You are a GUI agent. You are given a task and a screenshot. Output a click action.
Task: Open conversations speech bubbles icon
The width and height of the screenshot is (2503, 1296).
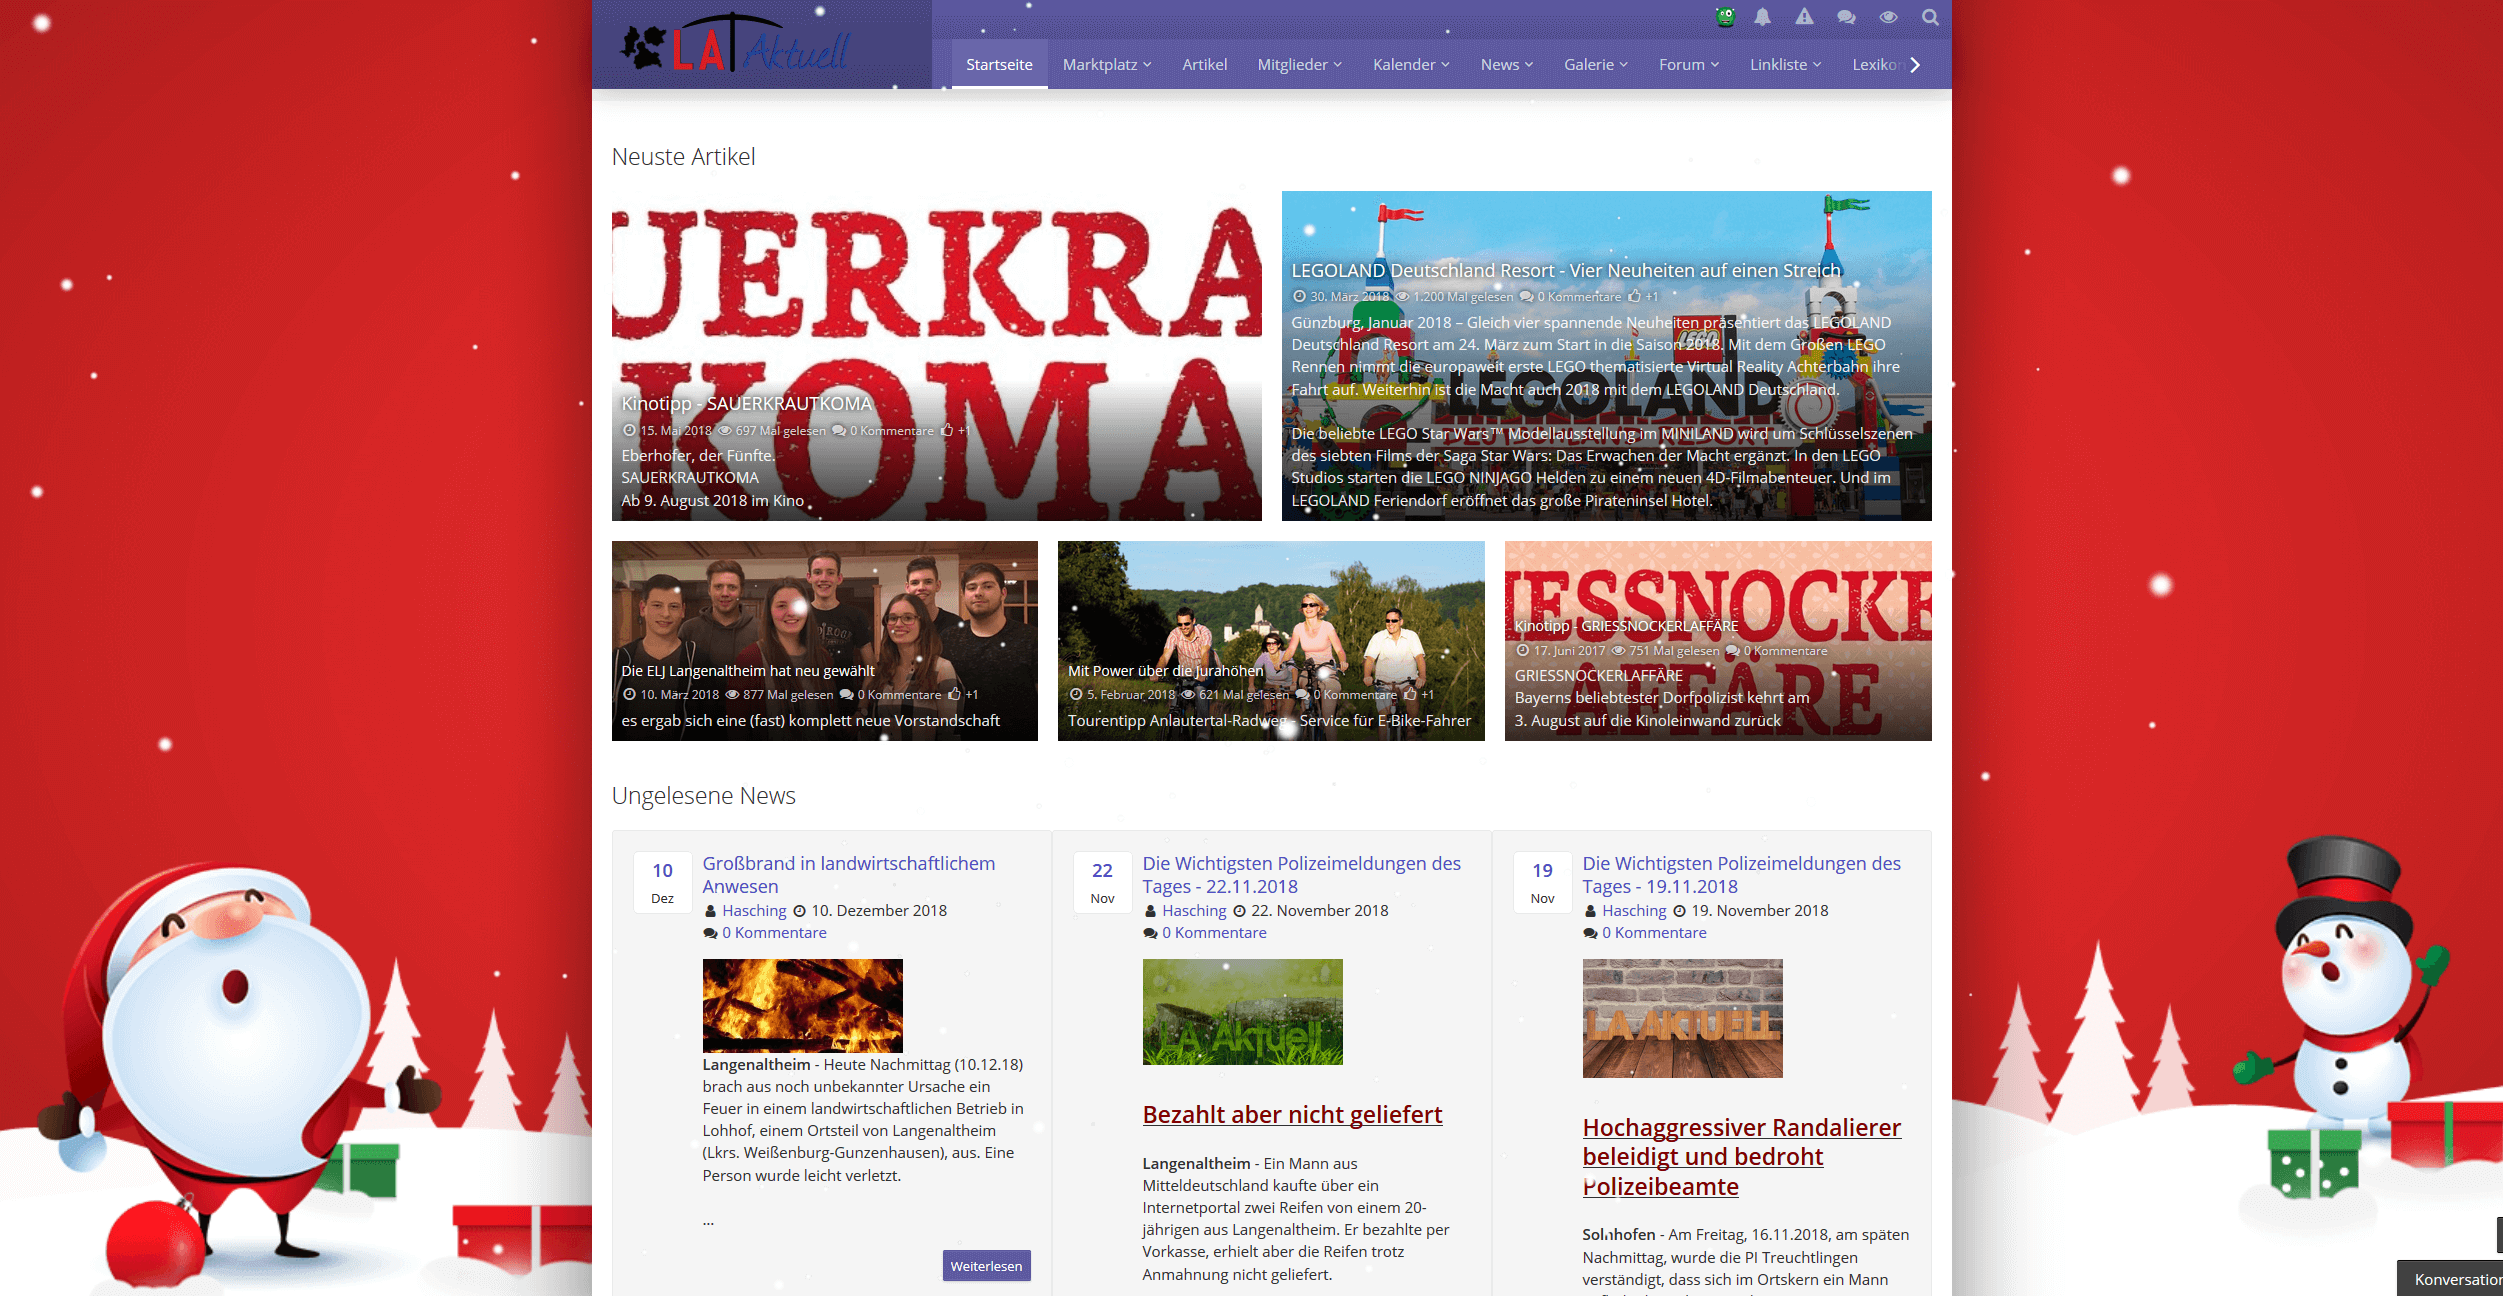1846,17
